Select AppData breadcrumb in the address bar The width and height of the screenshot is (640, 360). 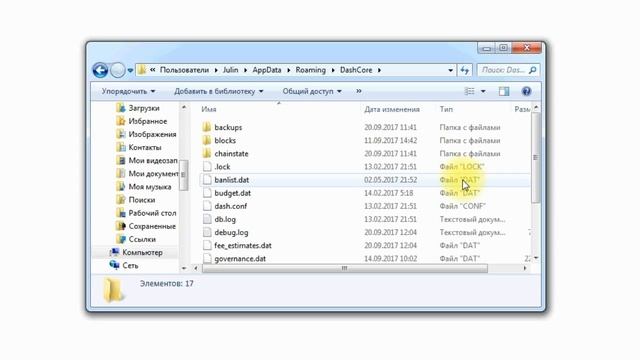(267, 70)
